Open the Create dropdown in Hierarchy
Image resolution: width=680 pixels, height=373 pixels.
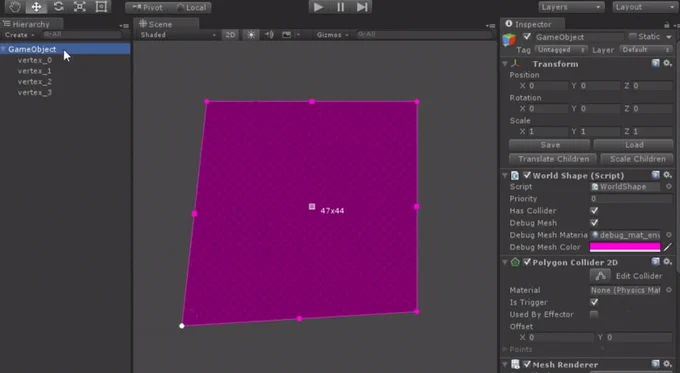point(19,35)
